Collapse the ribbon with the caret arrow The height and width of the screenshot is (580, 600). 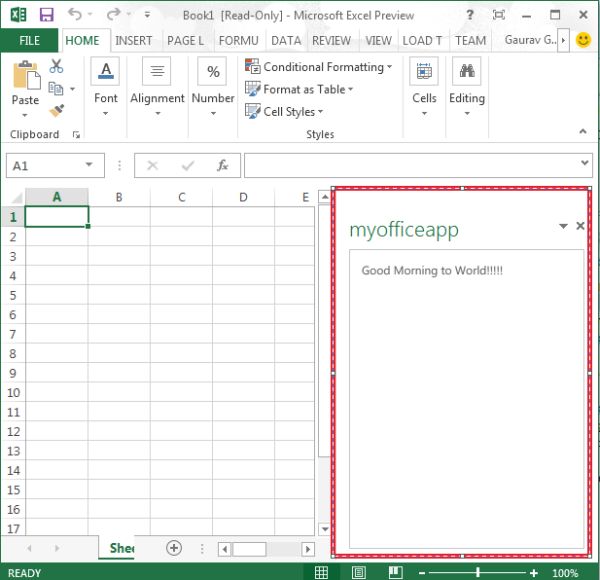coord(583,131)
